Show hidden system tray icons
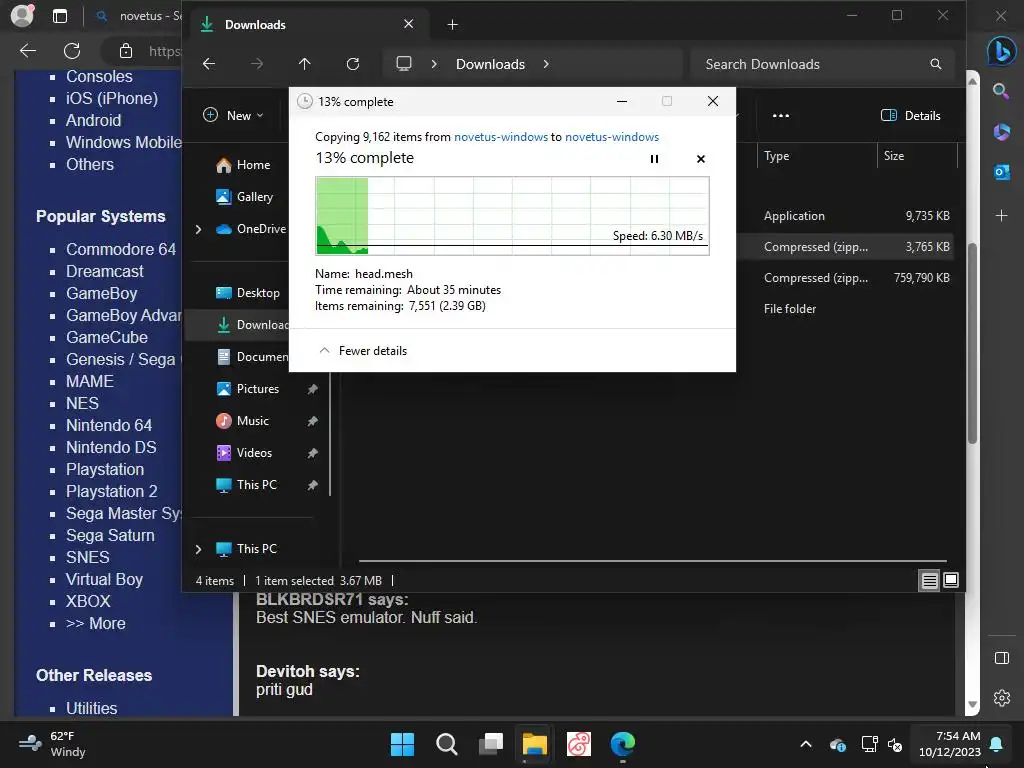 806,744
